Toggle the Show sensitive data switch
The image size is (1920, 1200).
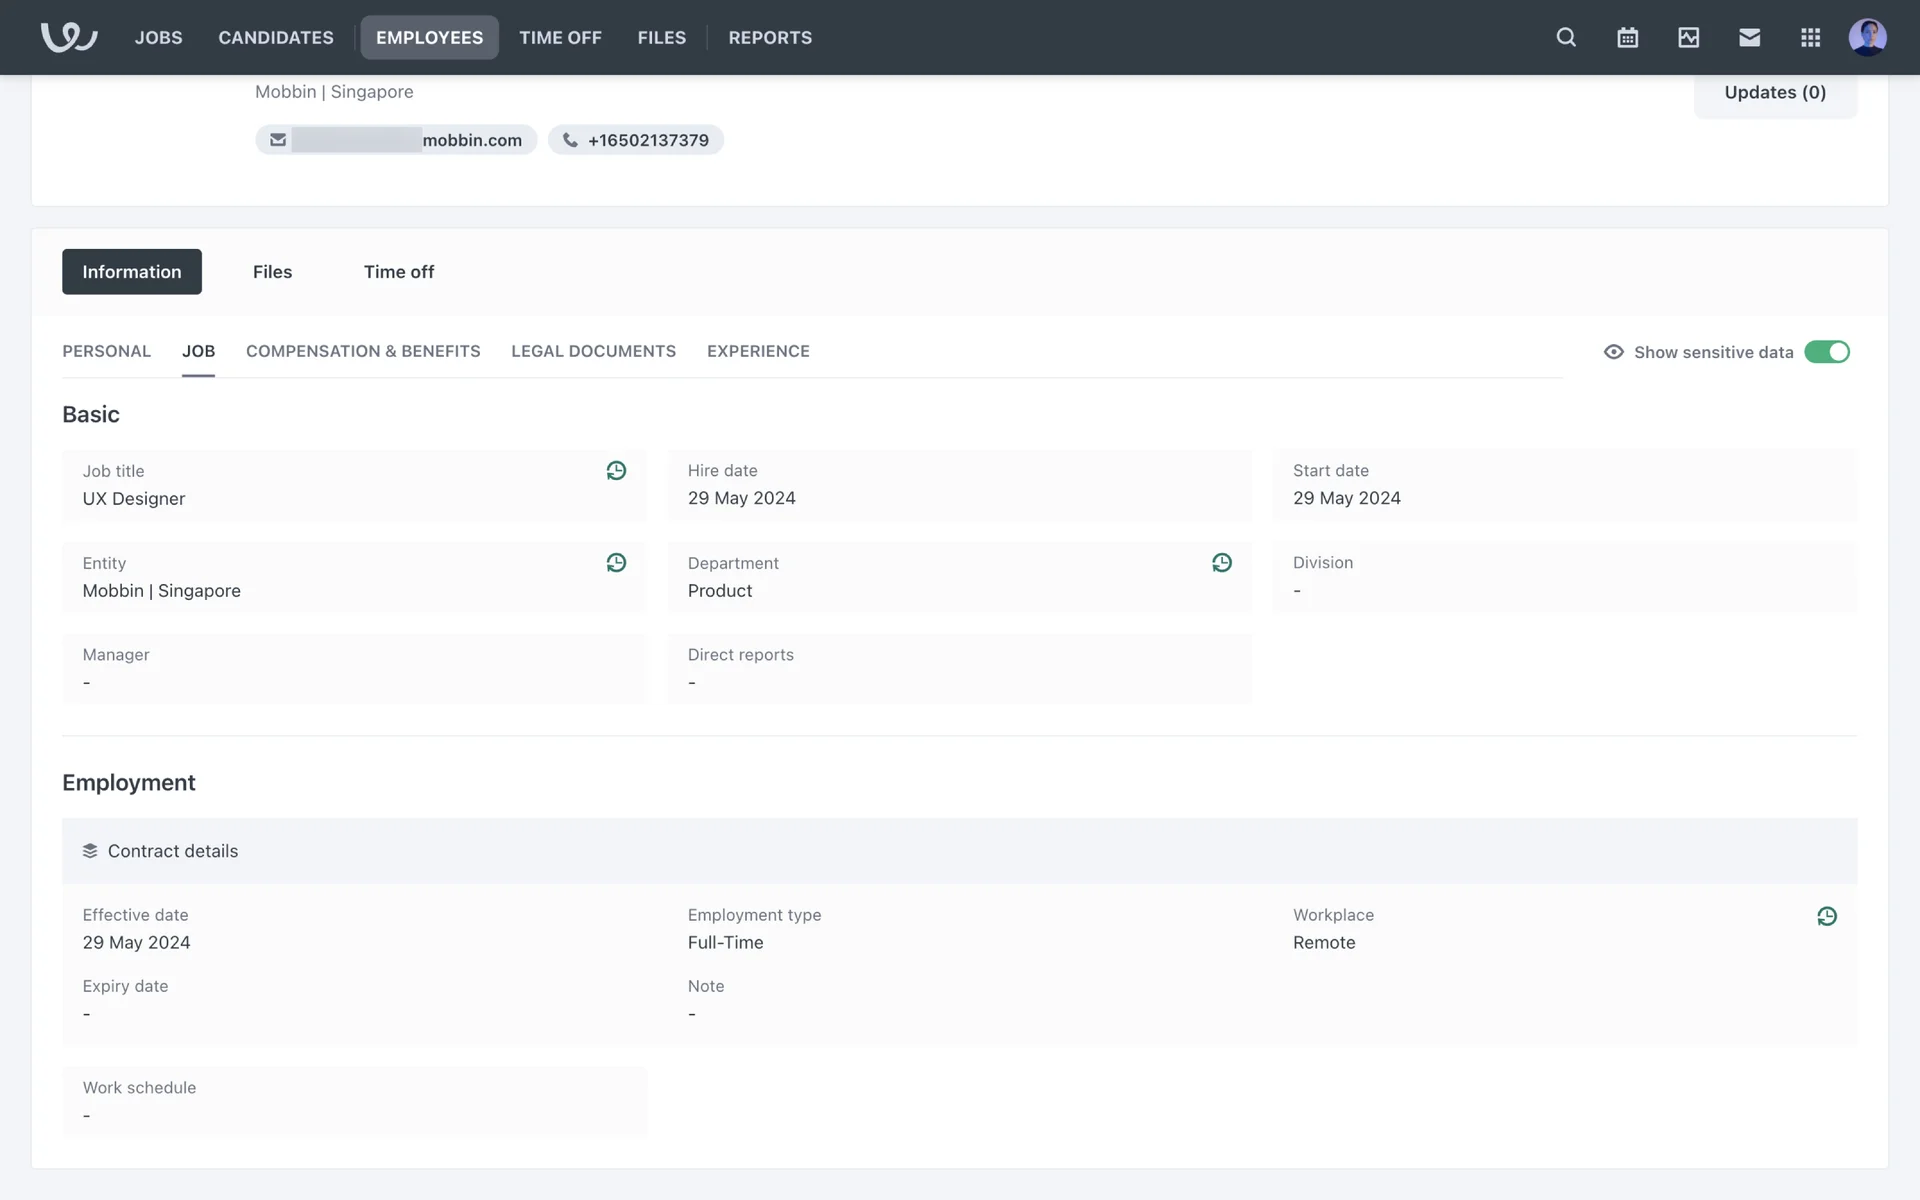coord(1826,352)
